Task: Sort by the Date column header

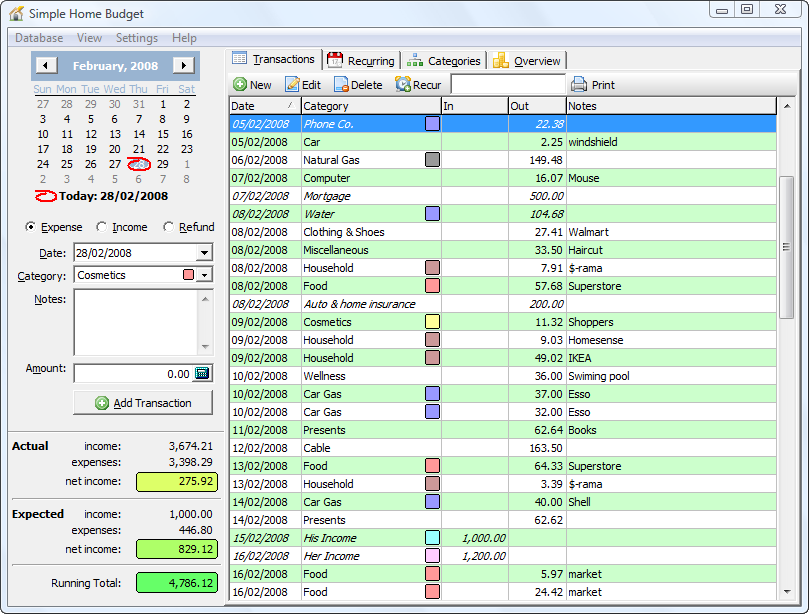Action: [264, 106]
